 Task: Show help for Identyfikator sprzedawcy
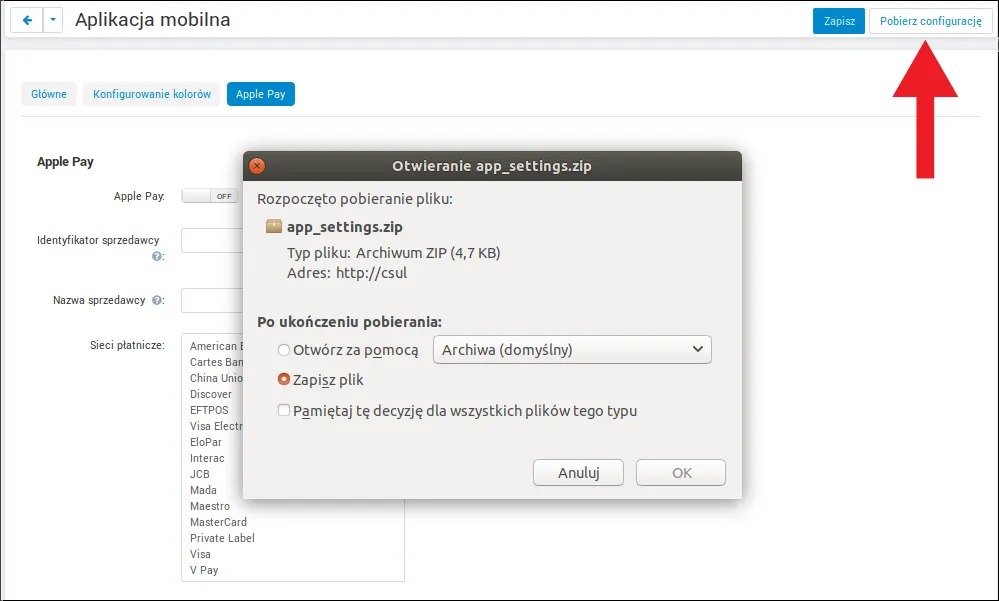157,256
